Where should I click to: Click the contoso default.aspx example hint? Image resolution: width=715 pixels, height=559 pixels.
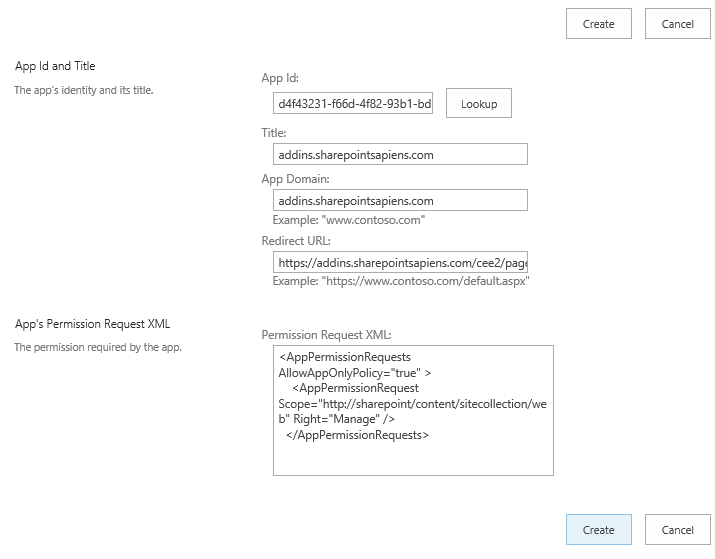click(x=401, y=281)
